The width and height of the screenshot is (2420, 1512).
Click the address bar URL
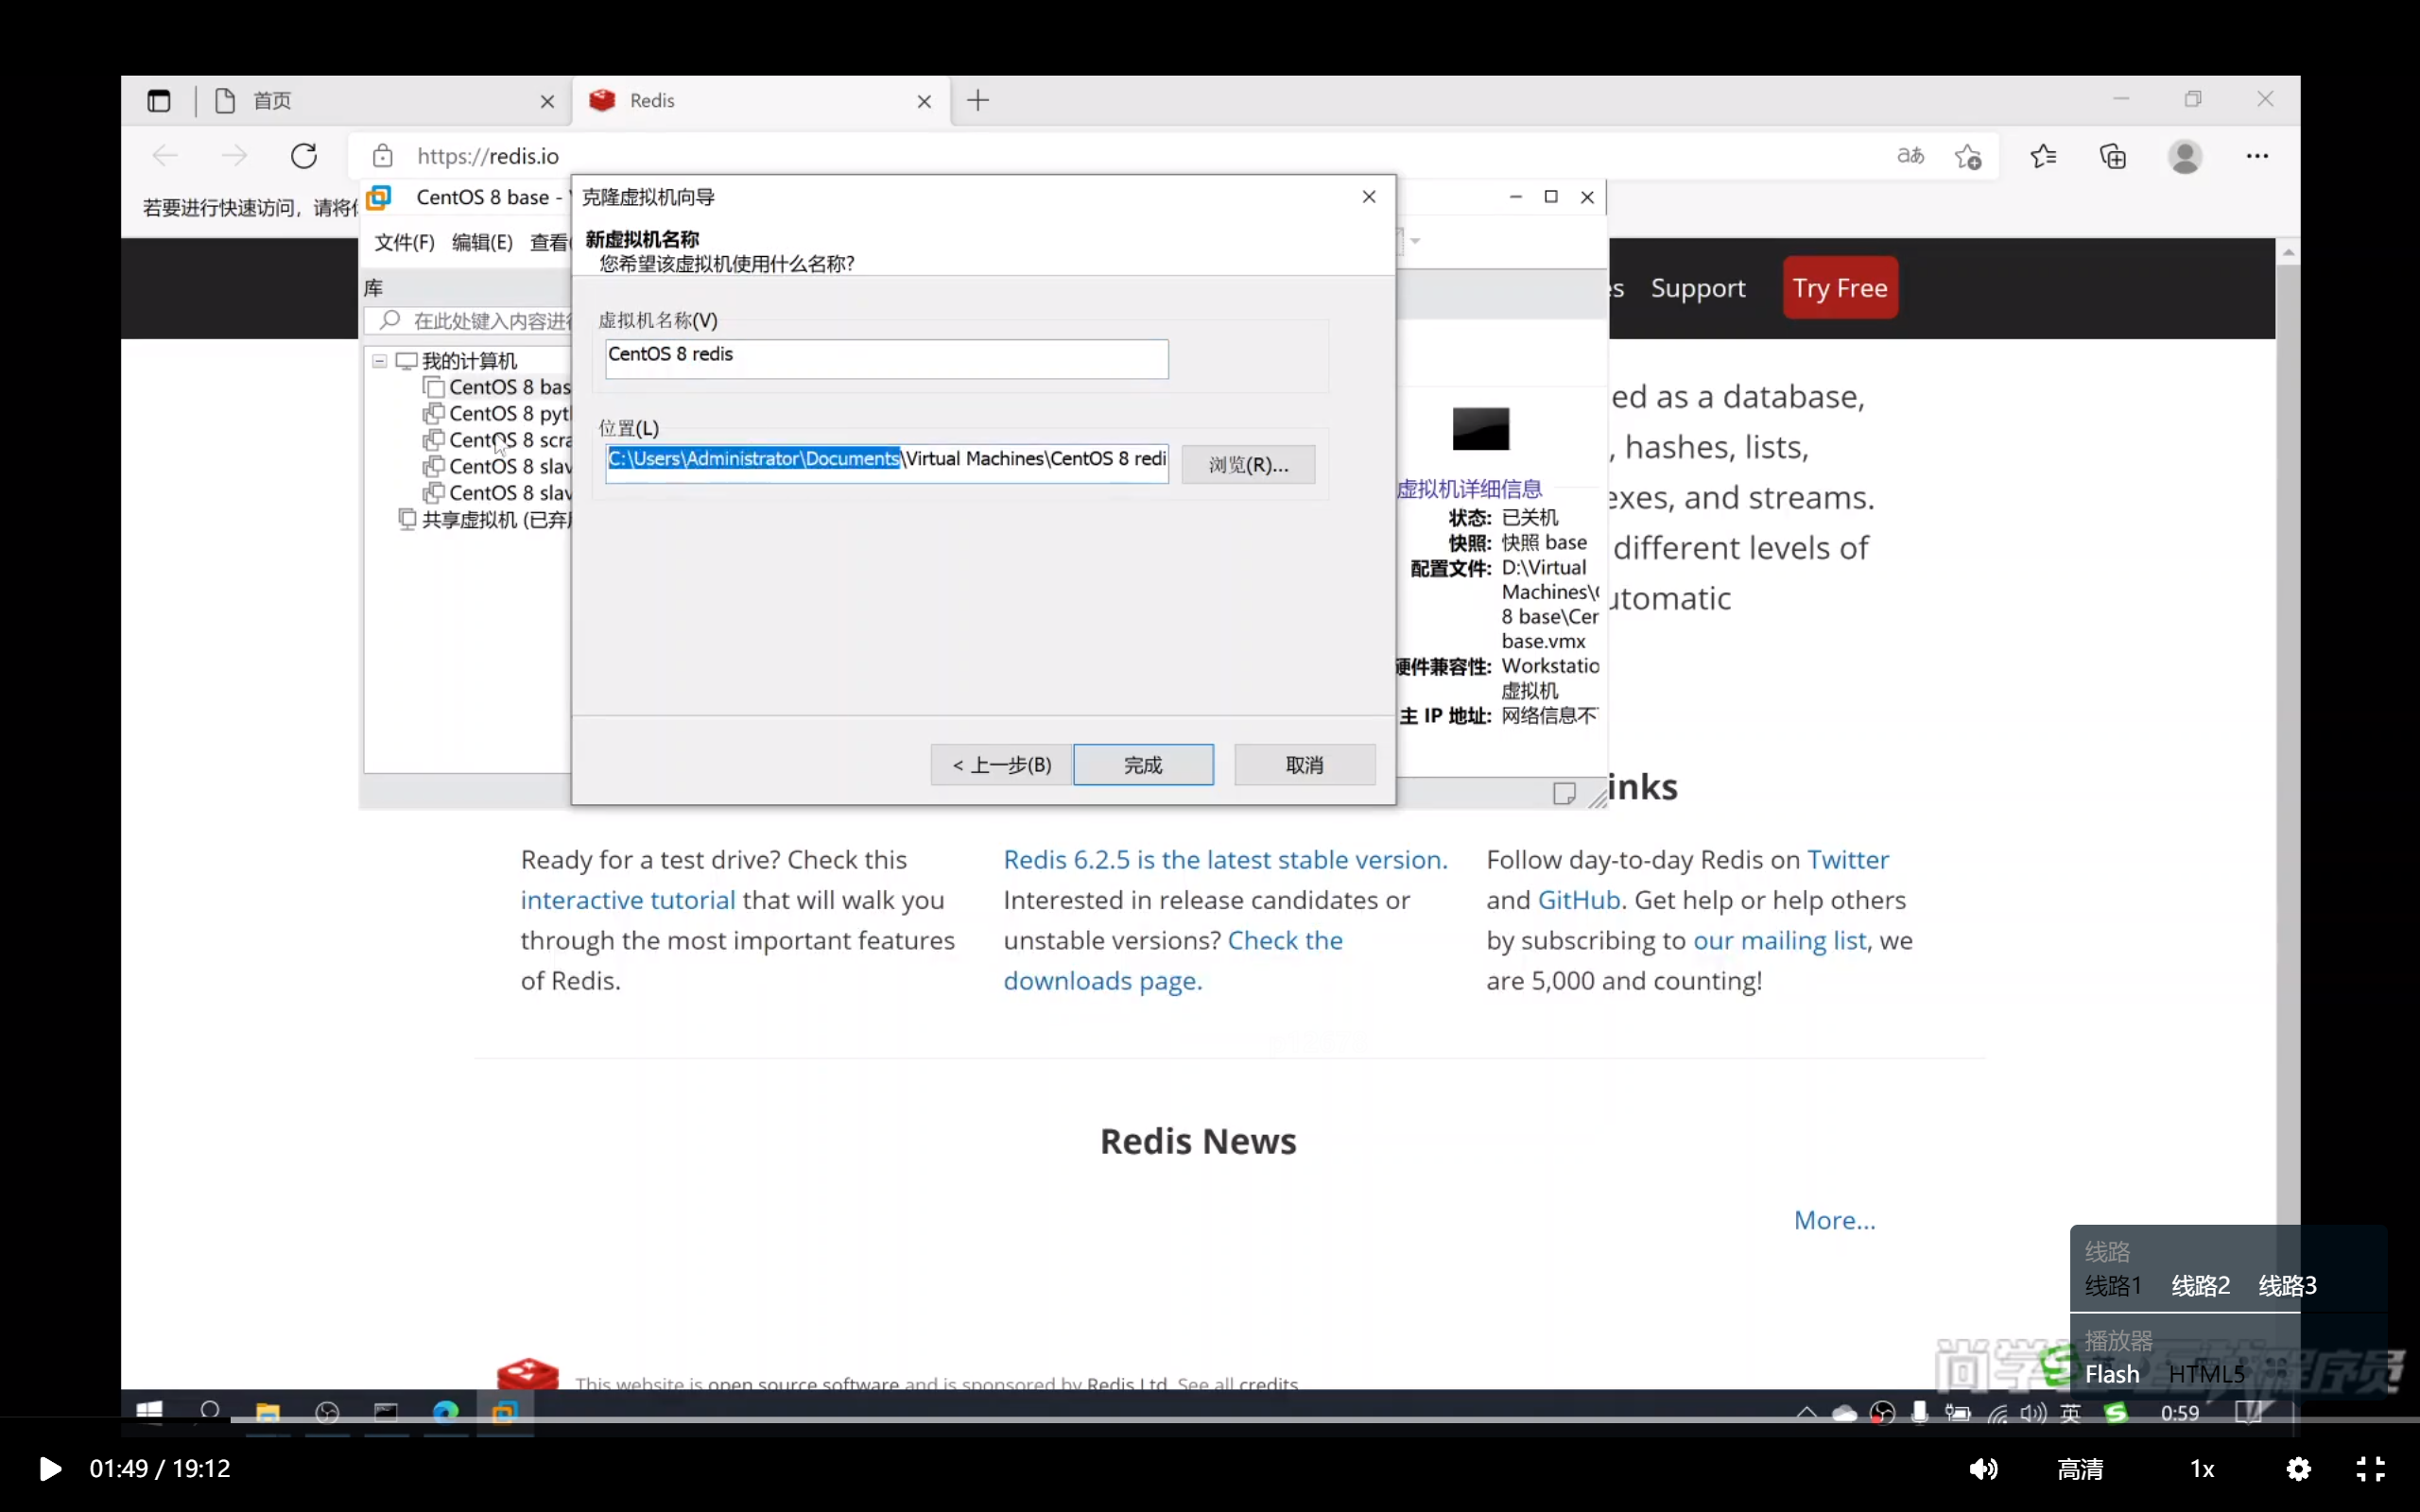coord(488,156)
